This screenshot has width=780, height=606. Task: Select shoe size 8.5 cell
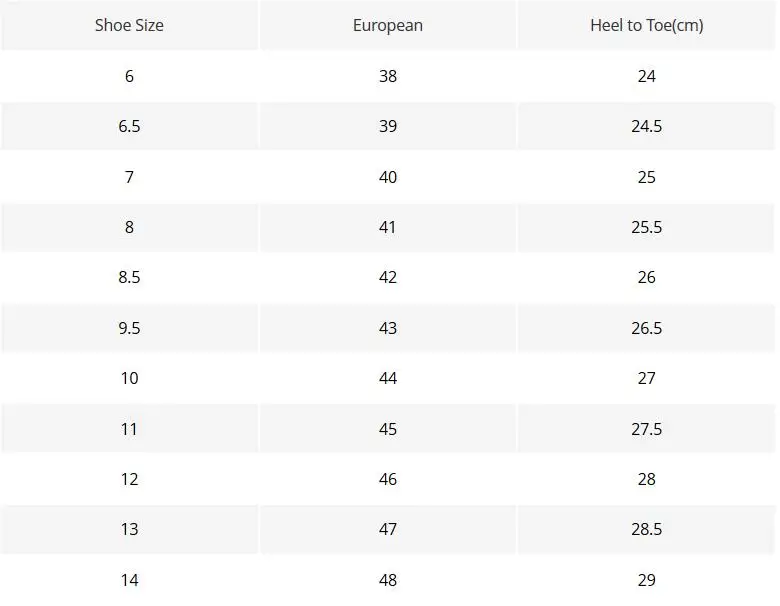click(129, 277)
